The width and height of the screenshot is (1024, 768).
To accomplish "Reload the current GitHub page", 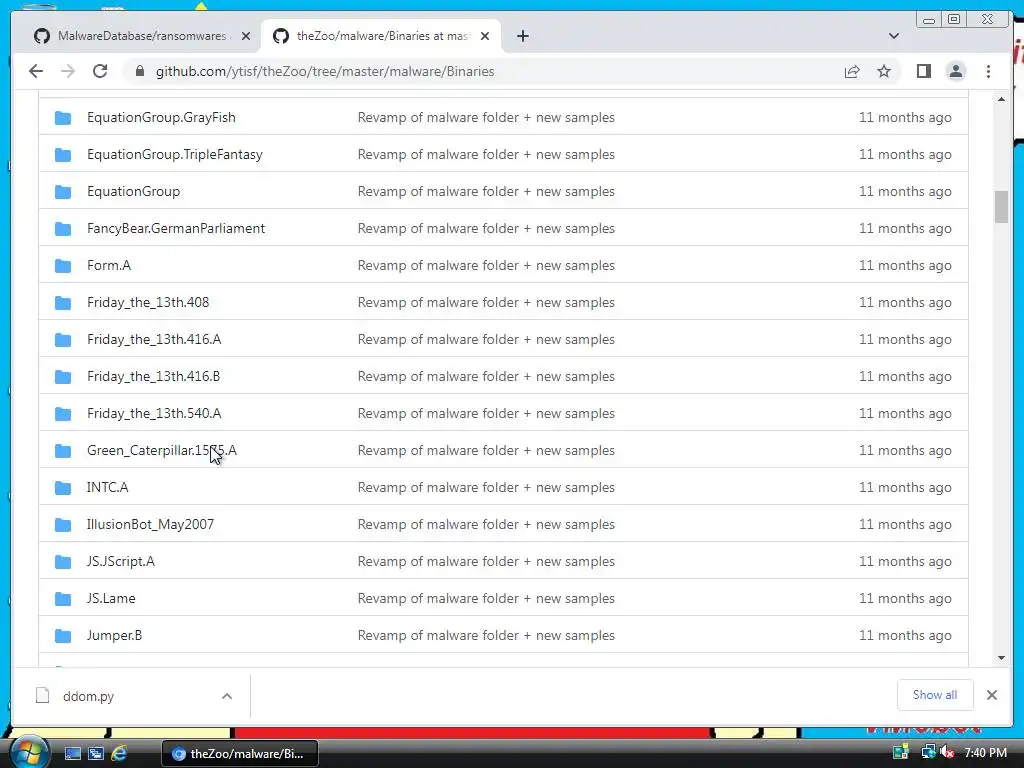I will coord(100,71).
